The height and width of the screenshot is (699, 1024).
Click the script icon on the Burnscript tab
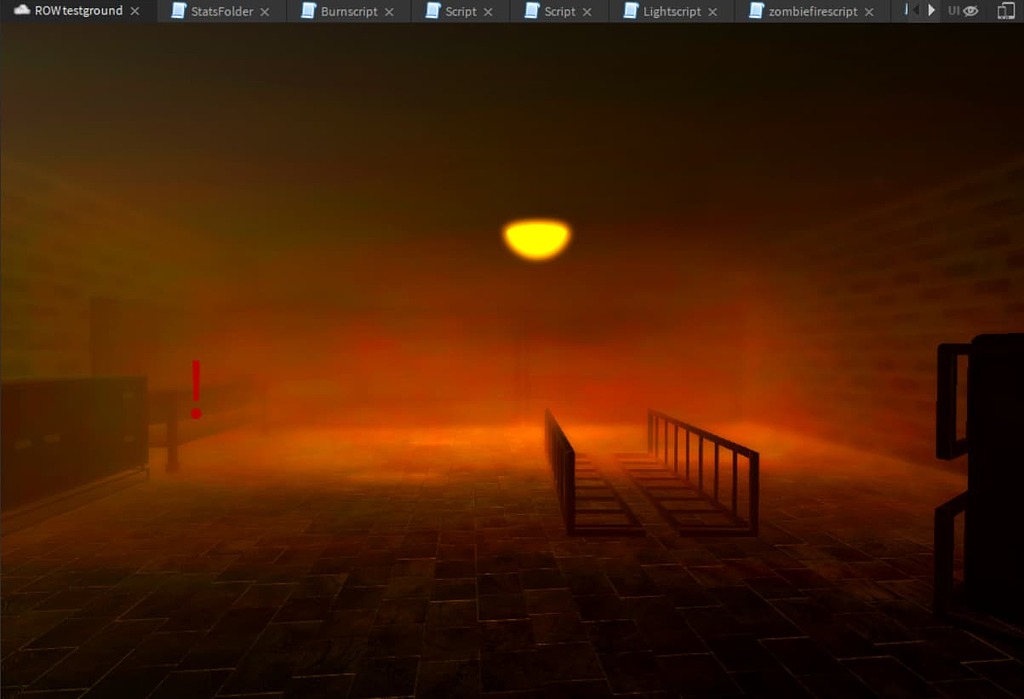[308, 11]
